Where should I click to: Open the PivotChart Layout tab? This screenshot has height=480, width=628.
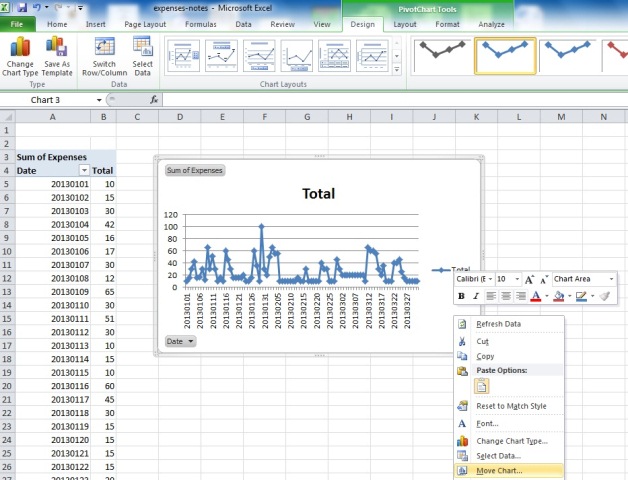[405, 24]
